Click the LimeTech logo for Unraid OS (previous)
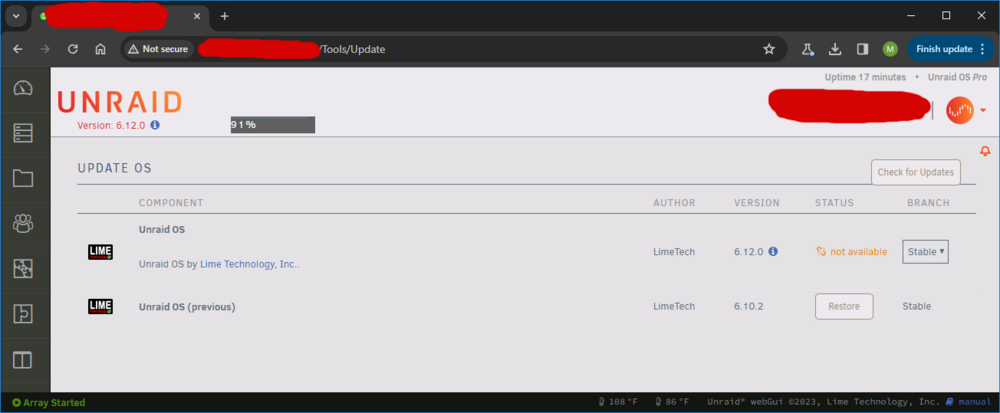1000x413 pixels. click(x=100, y=307)
